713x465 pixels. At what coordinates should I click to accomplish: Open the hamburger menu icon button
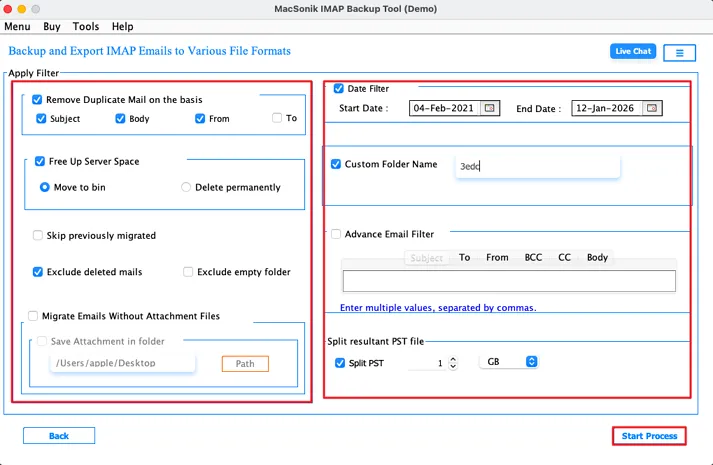pos(679,53)
